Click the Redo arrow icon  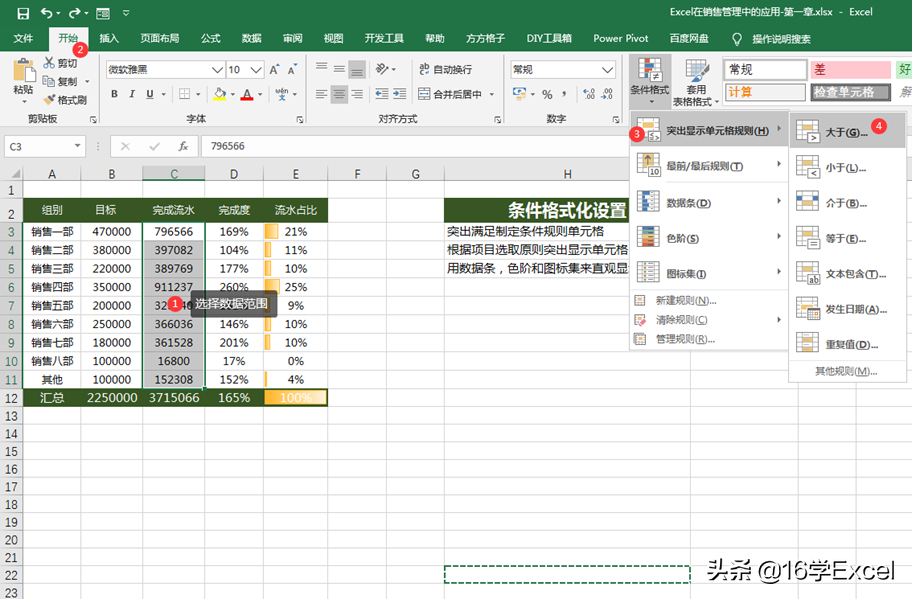pyautogui.click(x=74, y=13)
